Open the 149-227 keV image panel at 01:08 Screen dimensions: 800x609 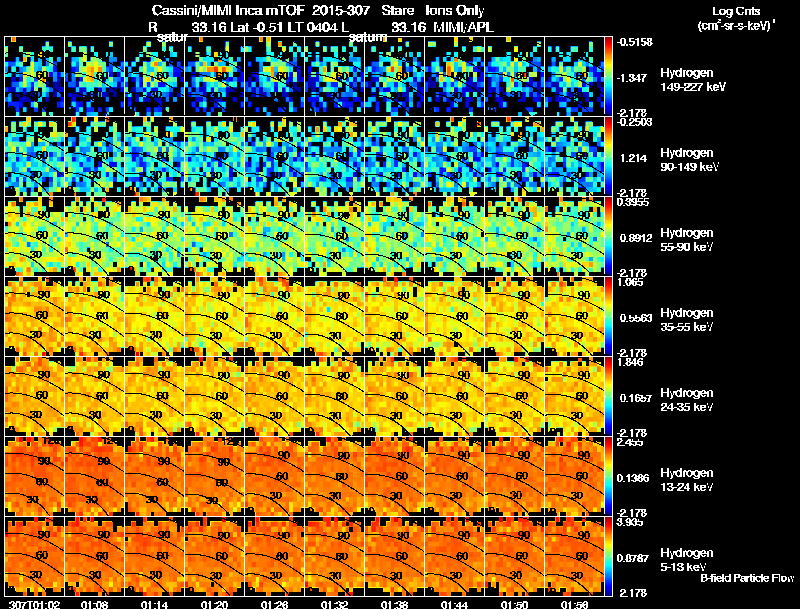94,76
